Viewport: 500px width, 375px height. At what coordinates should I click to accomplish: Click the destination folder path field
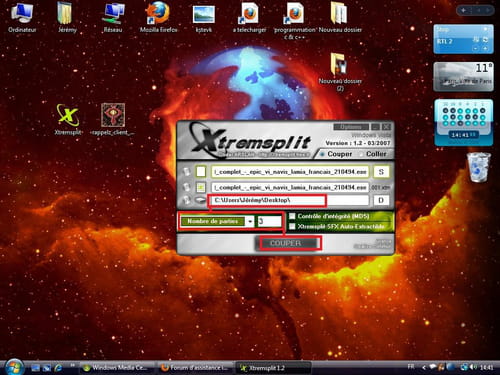point(290,200)
